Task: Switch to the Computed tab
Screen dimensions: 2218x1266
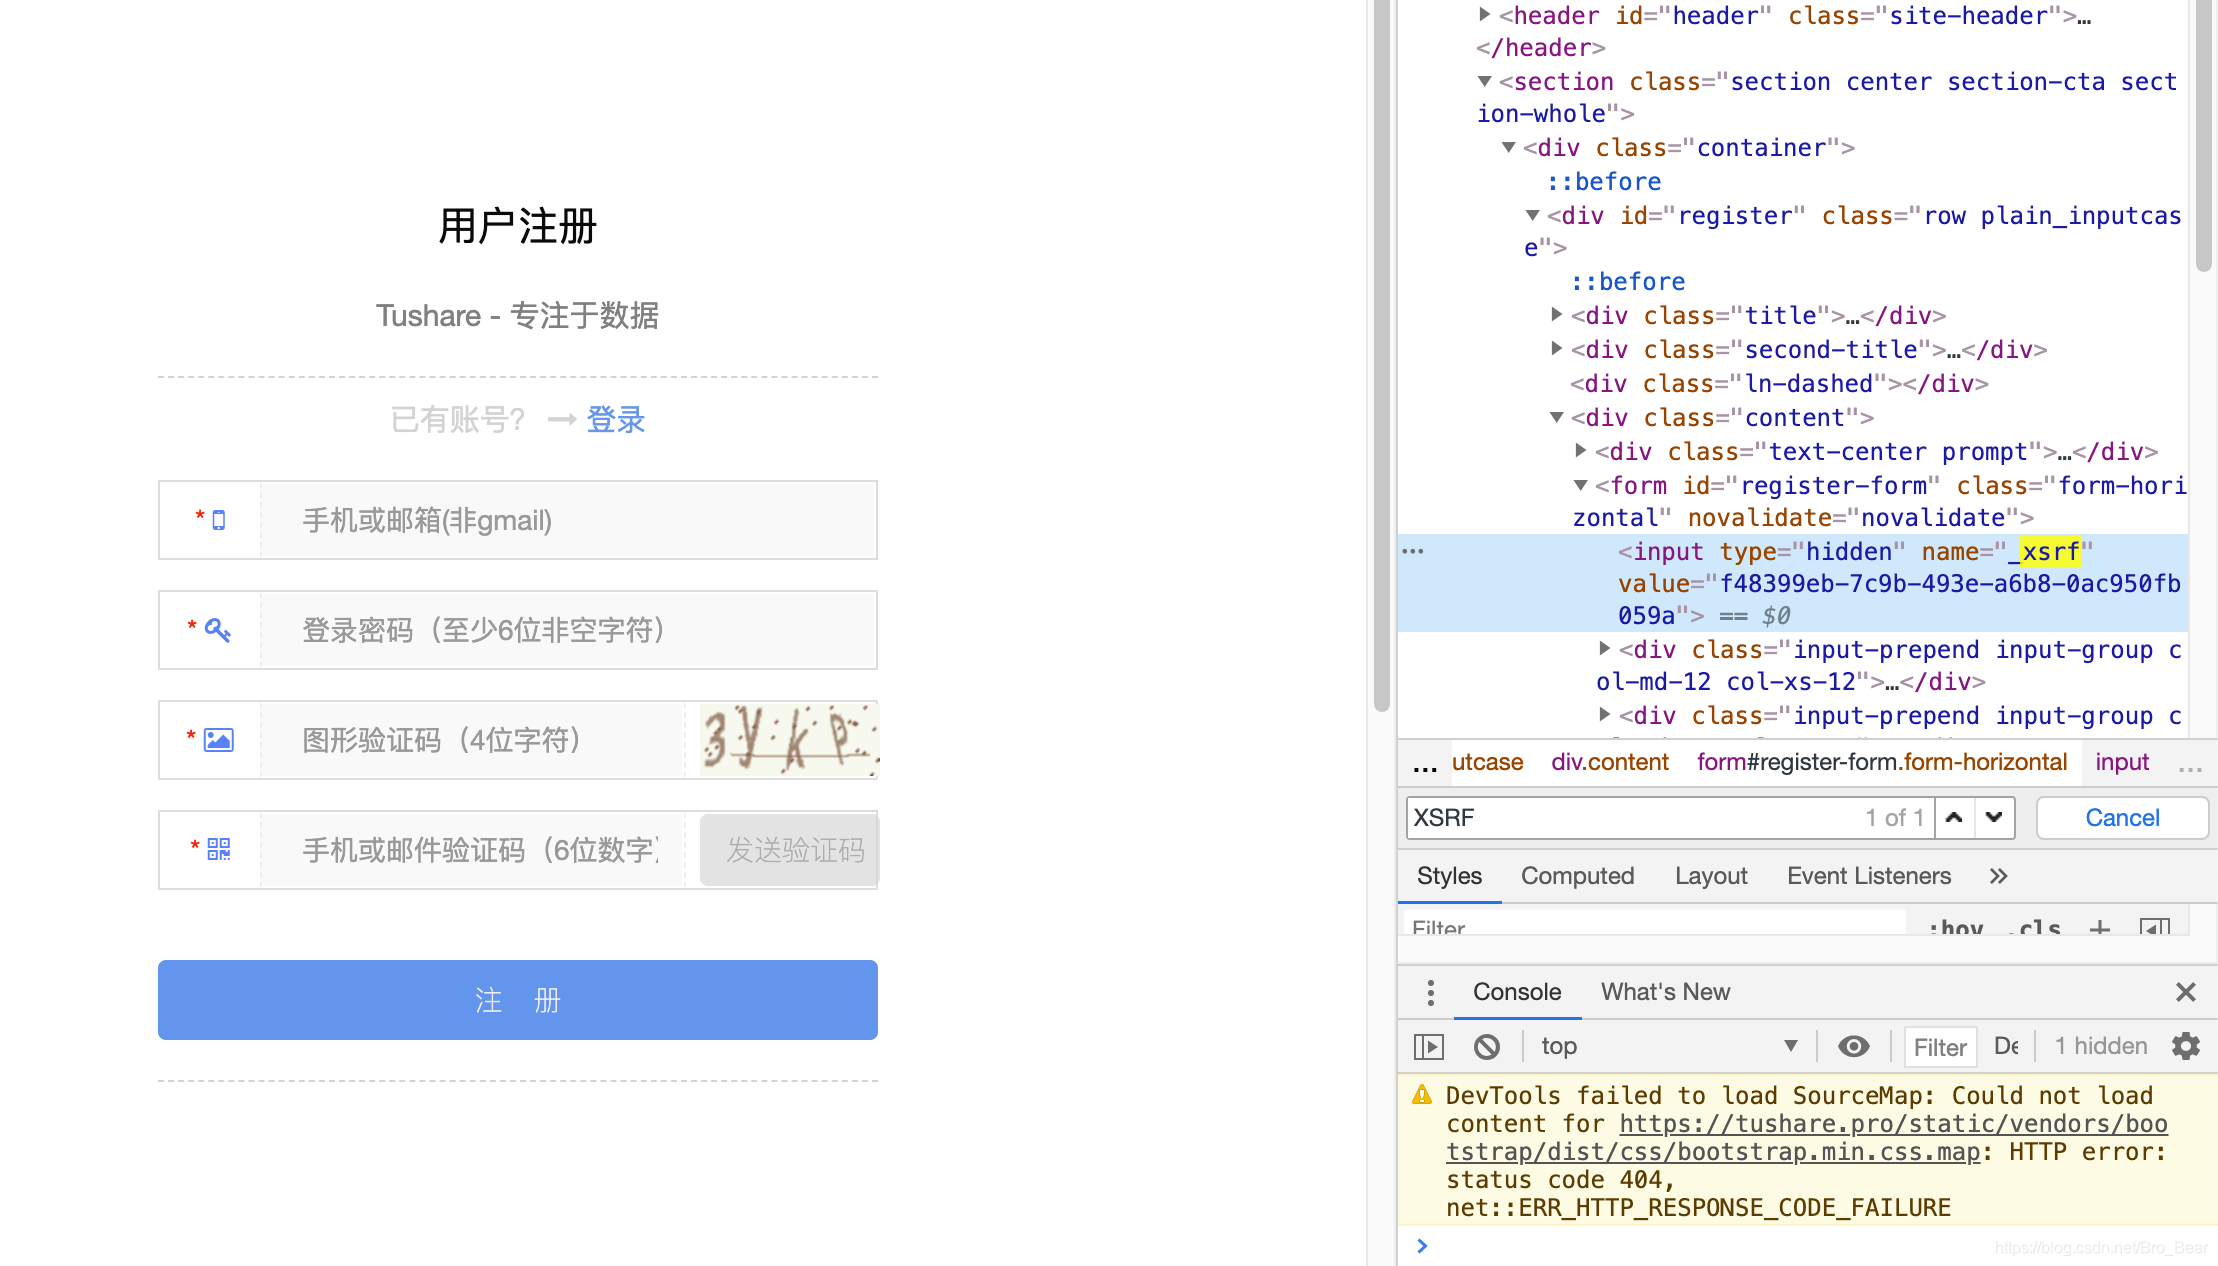Action: coord(1577,876)
